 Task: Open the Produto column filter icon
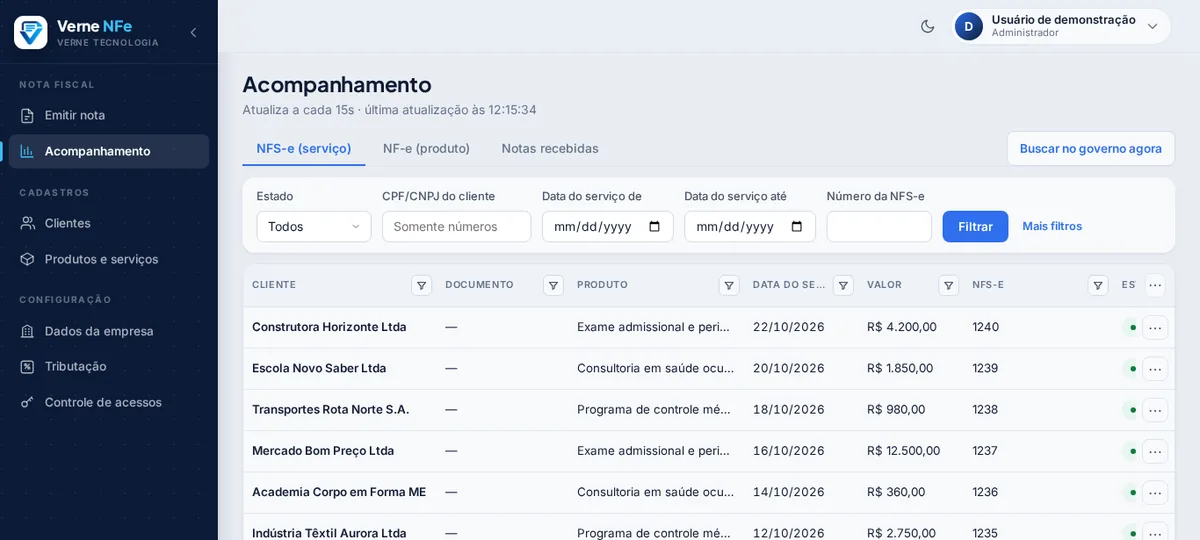tap(729, 285)
